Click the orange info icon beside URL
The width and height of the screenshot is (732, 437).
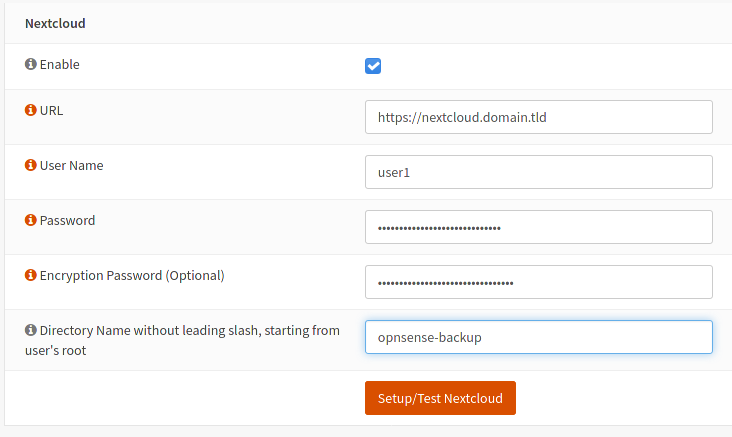(31, 110)
